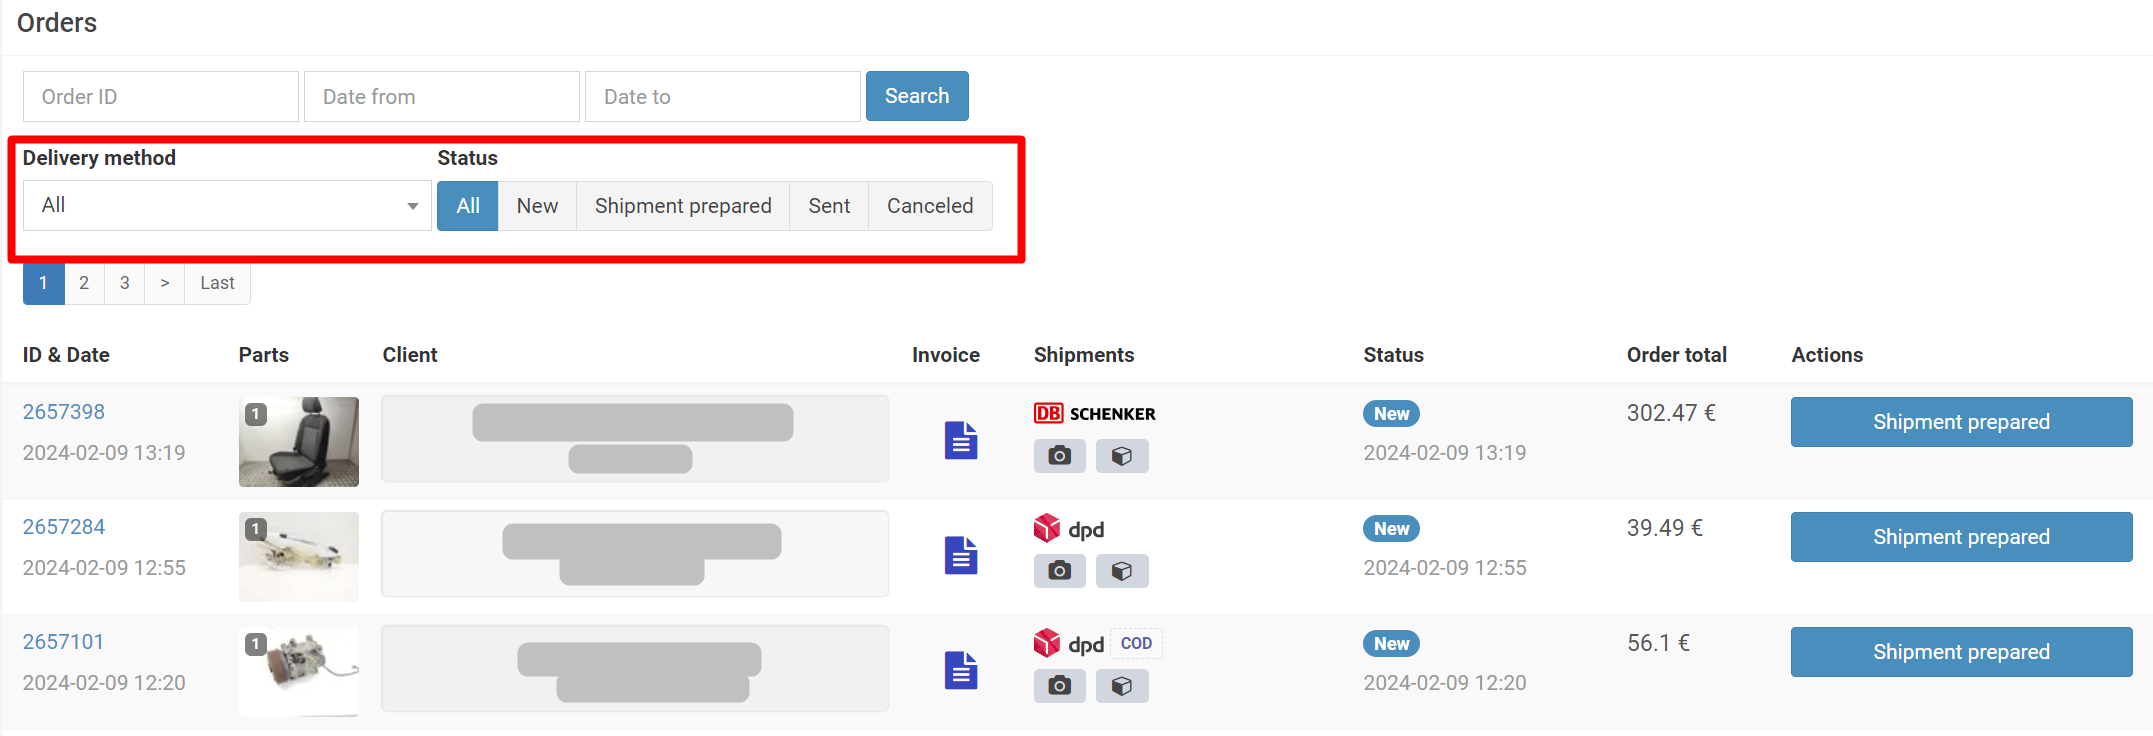The height and width of the screenshot is (736, 2153).
Task: Click camera icon for order 2657398 shipment
Action: [1059, 456]
